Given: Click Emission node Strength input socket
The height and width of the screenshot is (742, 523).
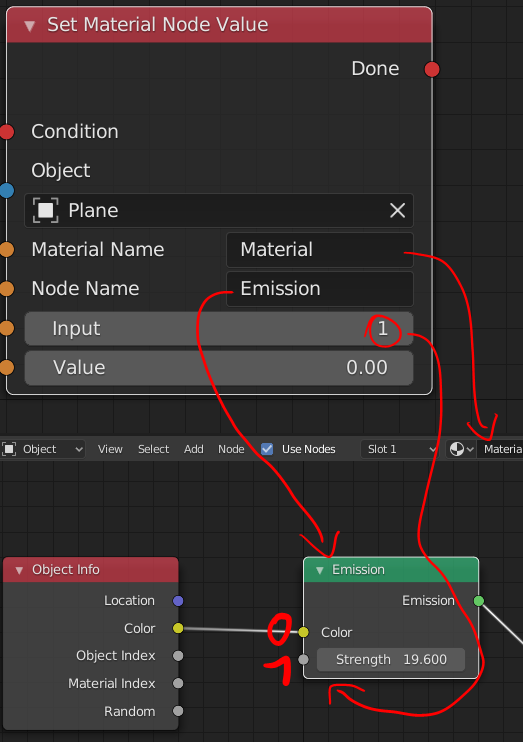Looking at the screenshot, I should point(303,659).
